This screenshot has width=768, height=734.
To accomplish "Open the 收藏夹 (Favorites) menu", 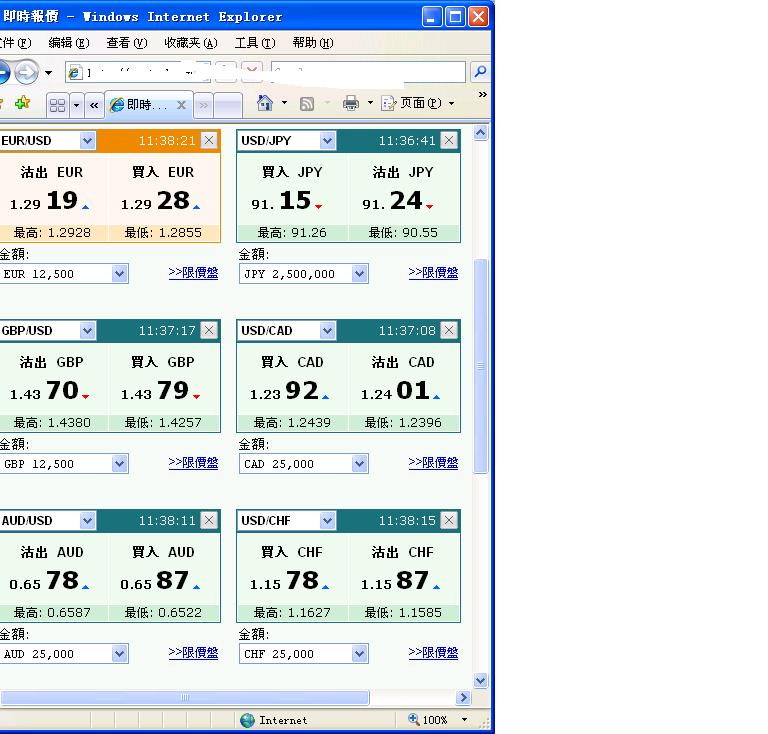I will pos(191,43).
